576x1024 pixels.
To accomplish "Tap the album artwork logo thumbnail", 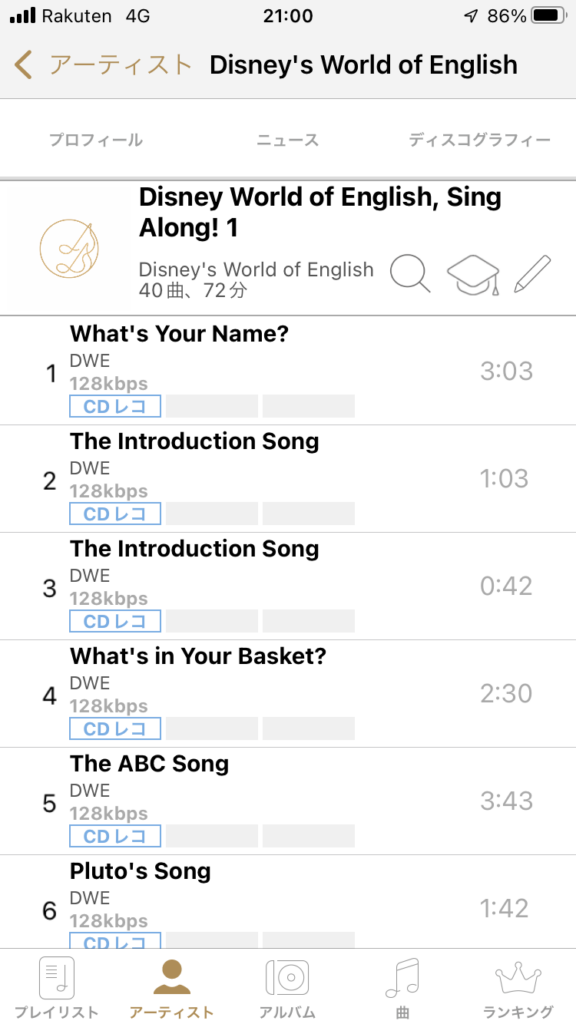I will [x=69, y=249].
